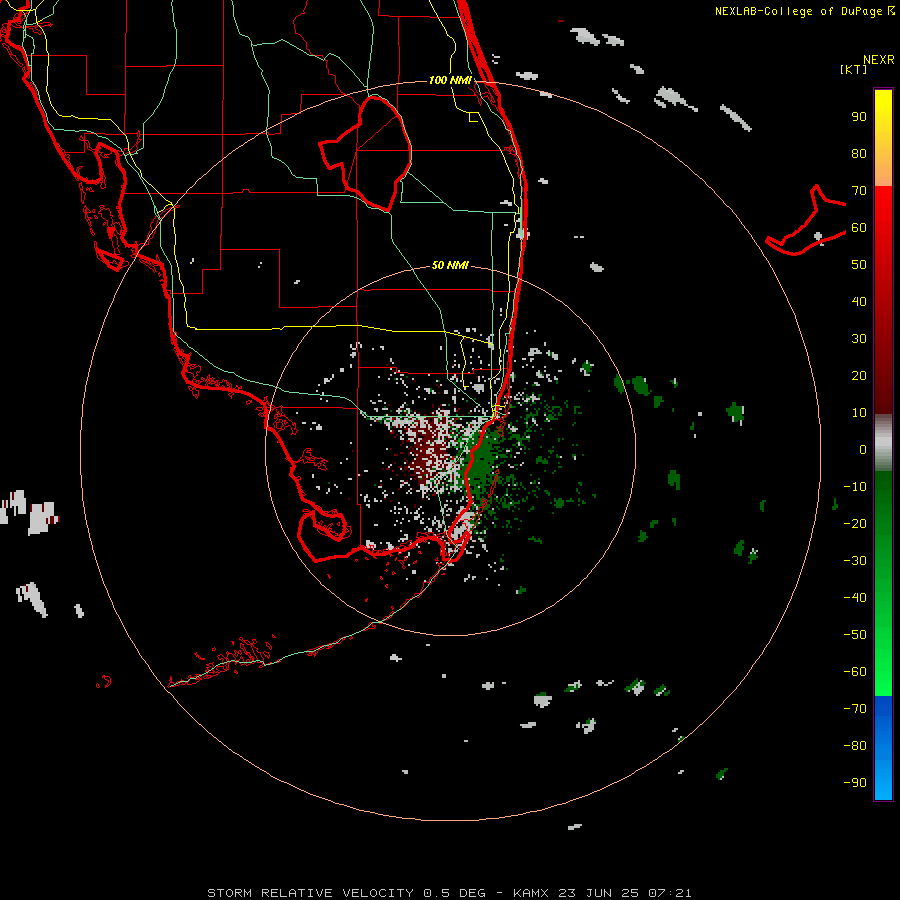
Task: Click the positive 80 scale label
Action: click(x=859, y=154)
